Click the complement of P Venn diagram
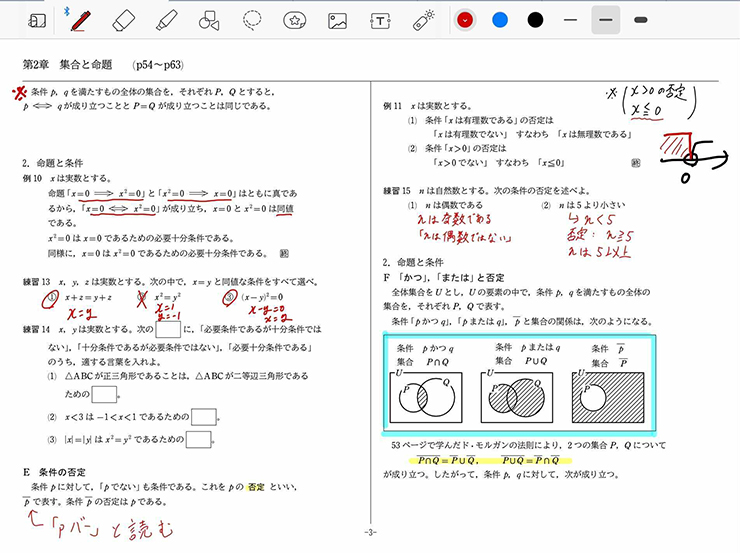 click(608, 397)
